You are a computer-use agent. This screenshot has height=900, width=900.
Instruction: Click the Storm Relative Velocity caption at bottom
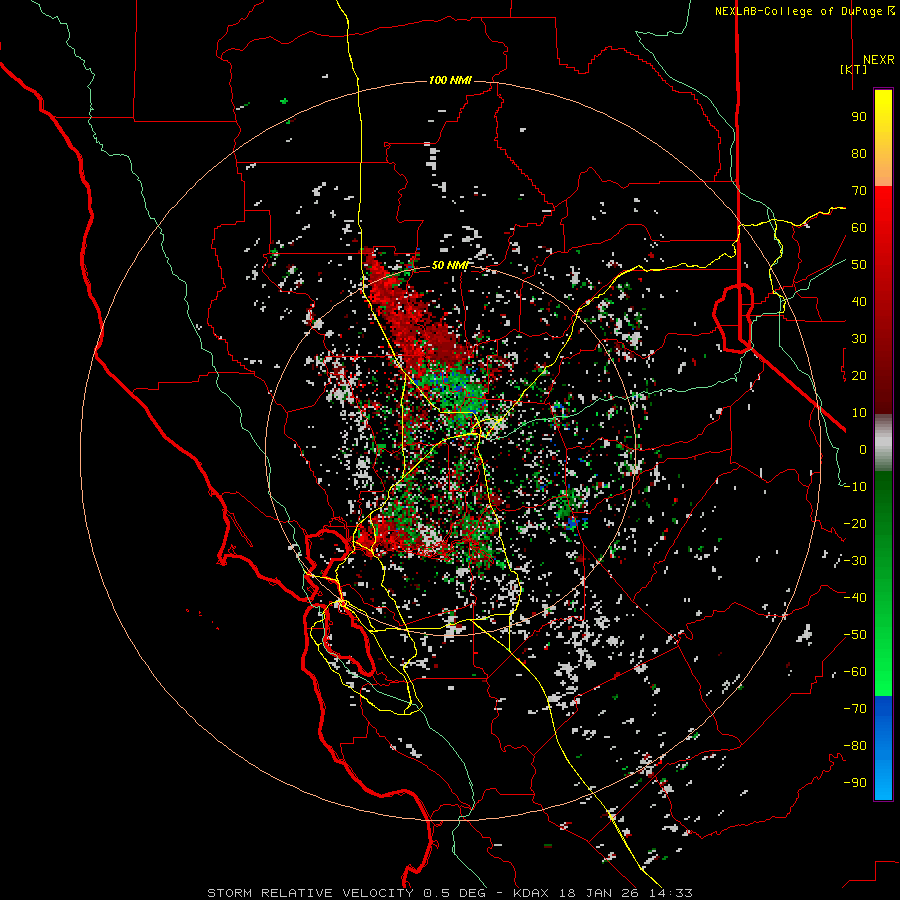[x=449, y=893]
